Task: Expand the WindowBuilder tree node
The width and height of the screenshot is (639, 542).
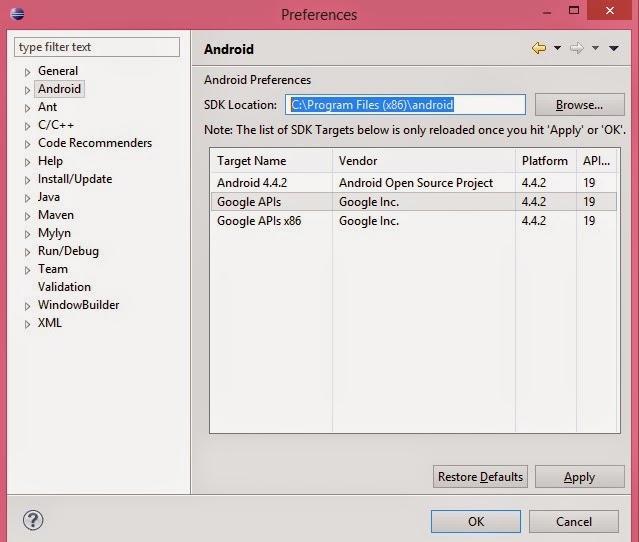Action: point(27,306)
